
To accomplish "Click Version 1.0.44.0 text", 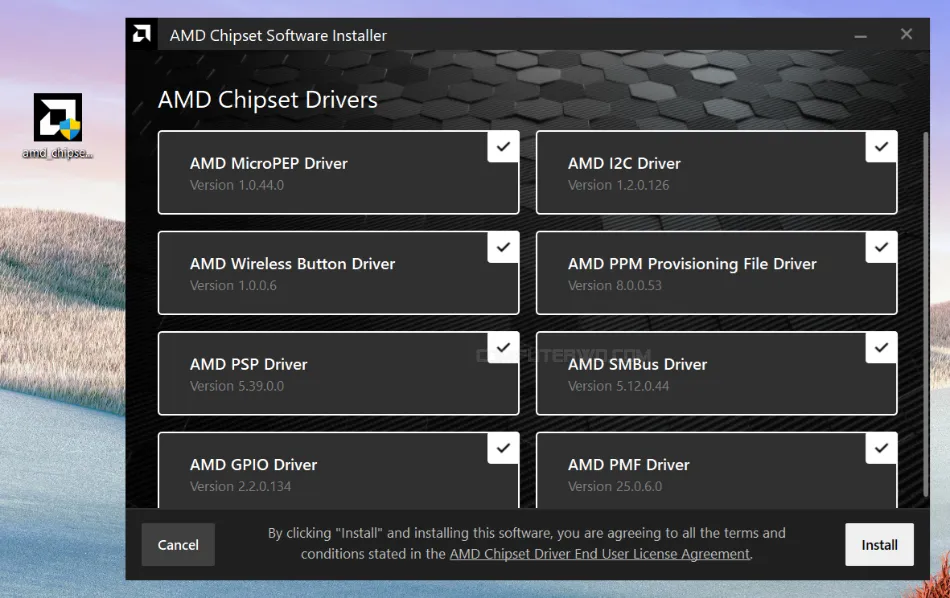I will click(236, 185).
